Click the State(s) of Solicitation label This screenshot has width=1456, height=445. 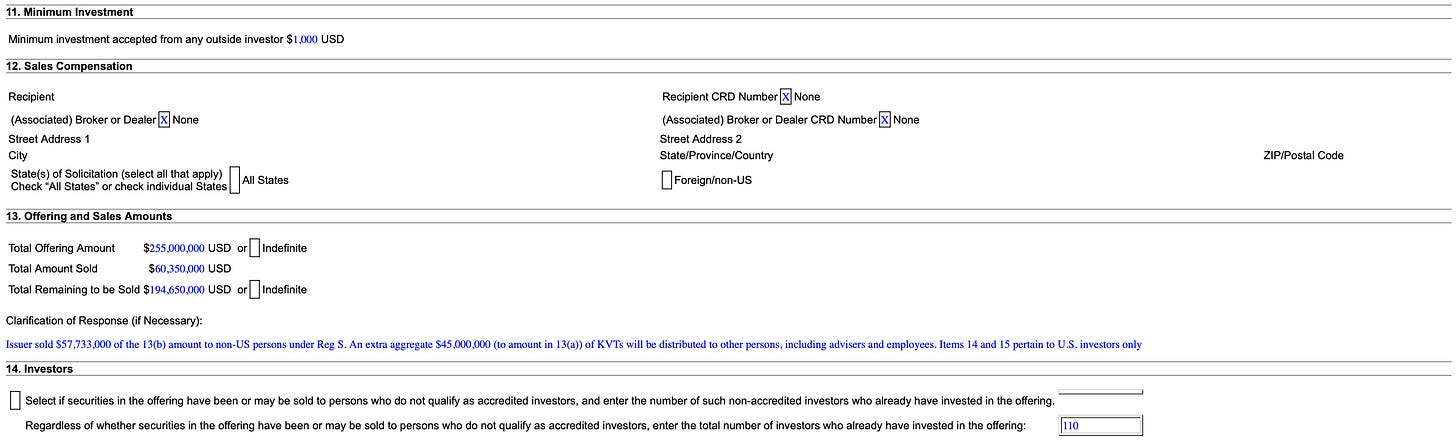pos(117,180)
